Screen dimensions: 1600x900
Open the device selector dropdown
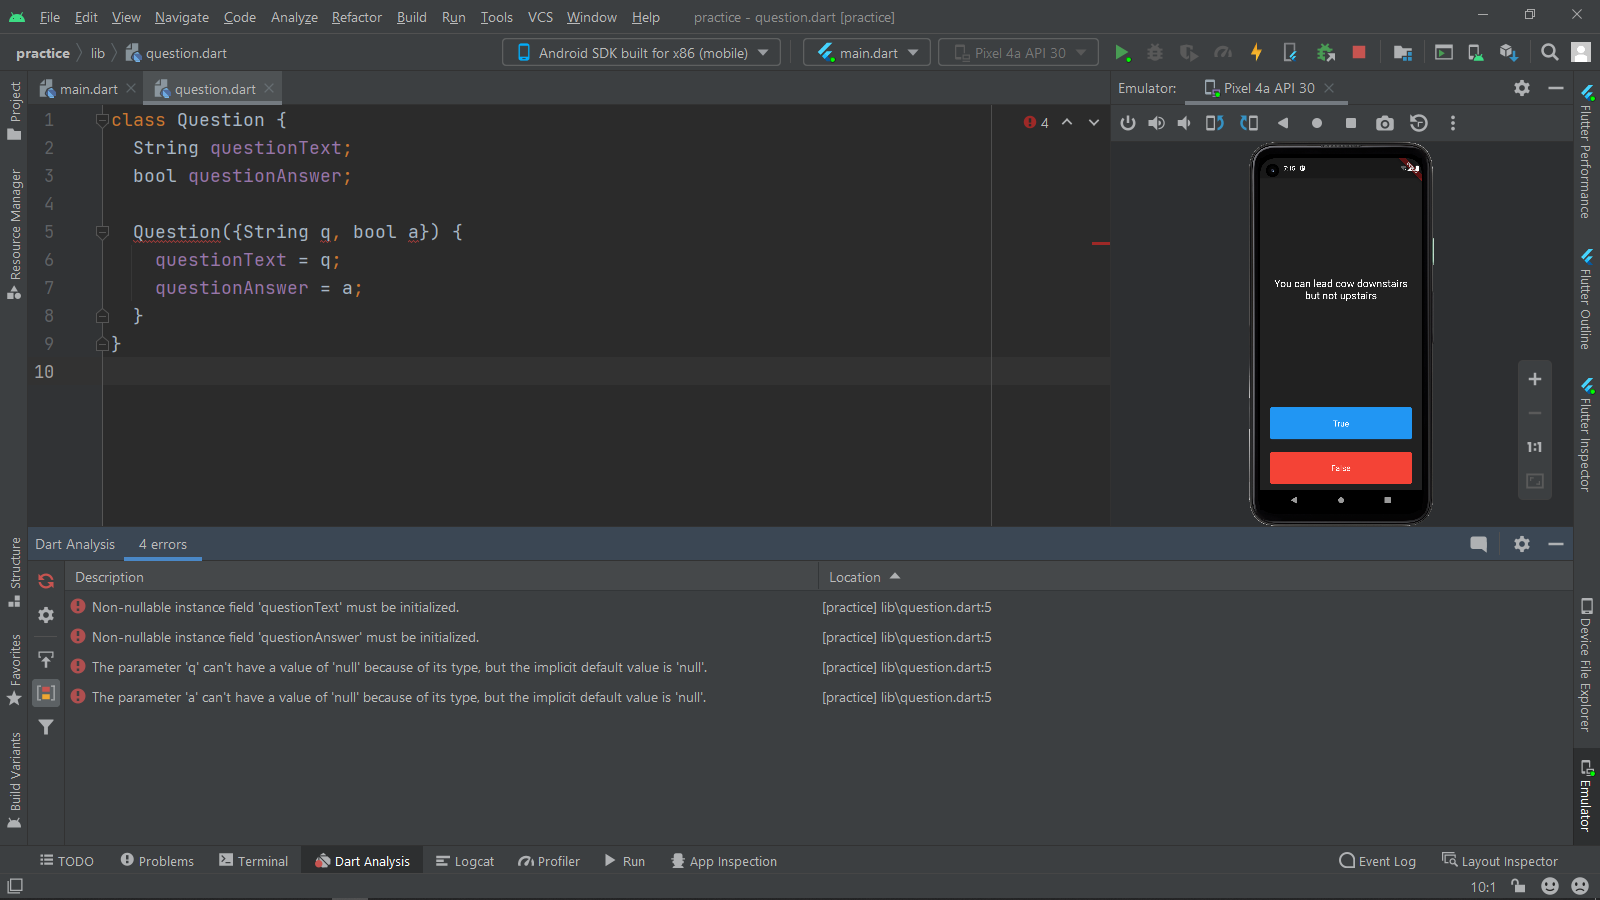pyautogui.click(x=642, y=53)
